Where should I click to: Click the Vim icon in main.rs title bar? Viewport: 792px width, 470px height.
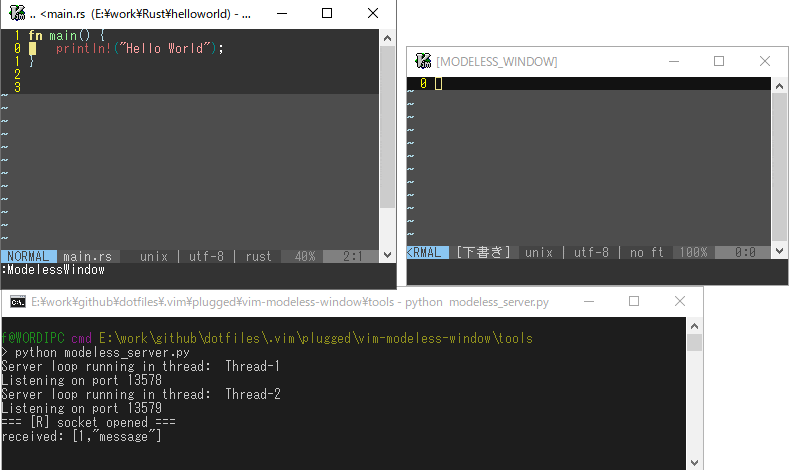(17, 13)
